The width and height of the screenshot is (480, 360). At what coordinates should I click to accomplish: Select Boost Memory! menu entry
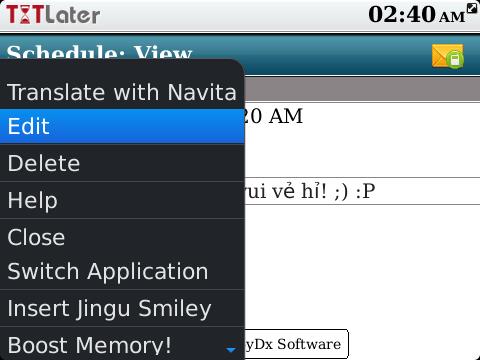pyautogui.click(x=122, y=344)
